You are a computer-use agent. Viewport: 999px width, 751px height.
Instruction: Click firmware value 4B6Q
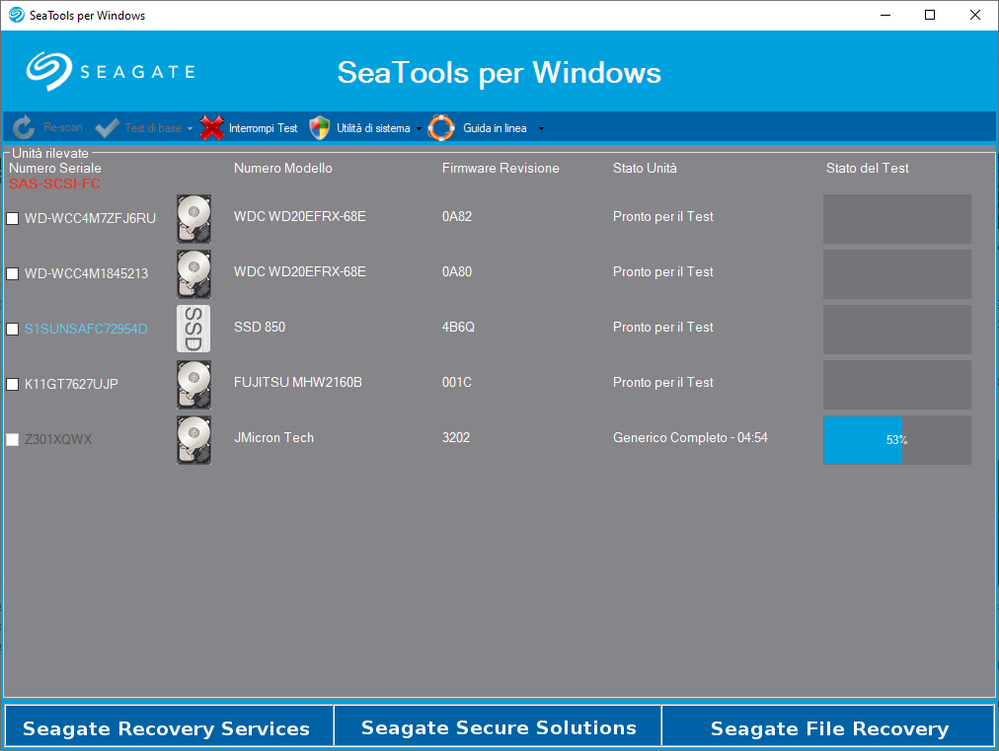458,327
